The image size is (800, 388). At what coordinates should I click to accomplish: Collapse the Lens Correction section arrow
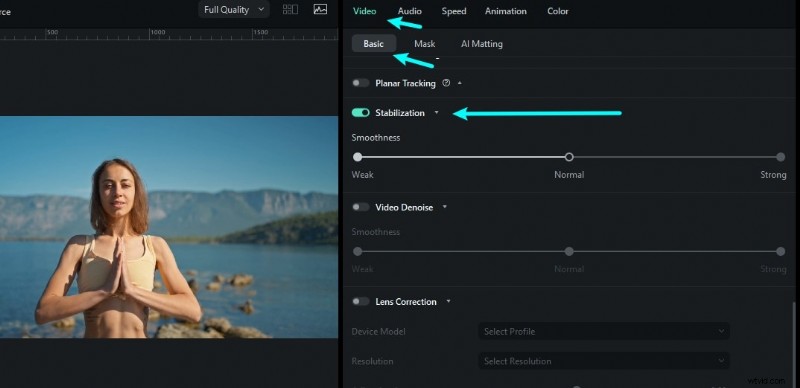(x=448, y=301)
